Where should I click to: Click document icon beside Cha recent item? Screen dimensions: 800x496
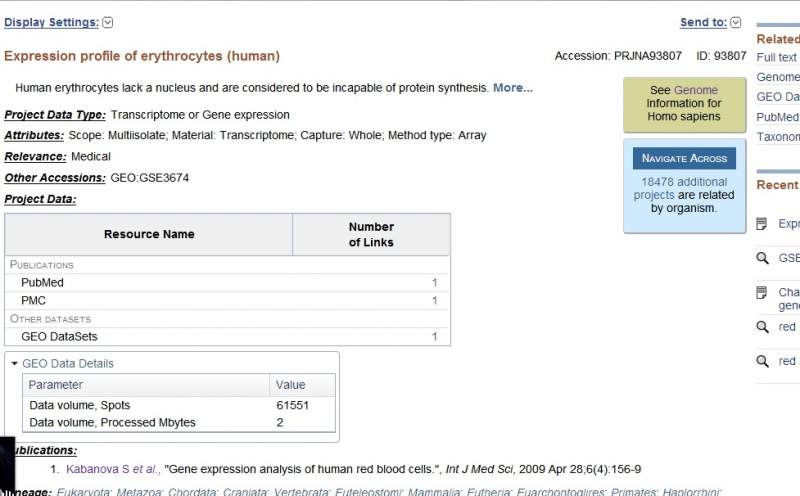[762, 292]
